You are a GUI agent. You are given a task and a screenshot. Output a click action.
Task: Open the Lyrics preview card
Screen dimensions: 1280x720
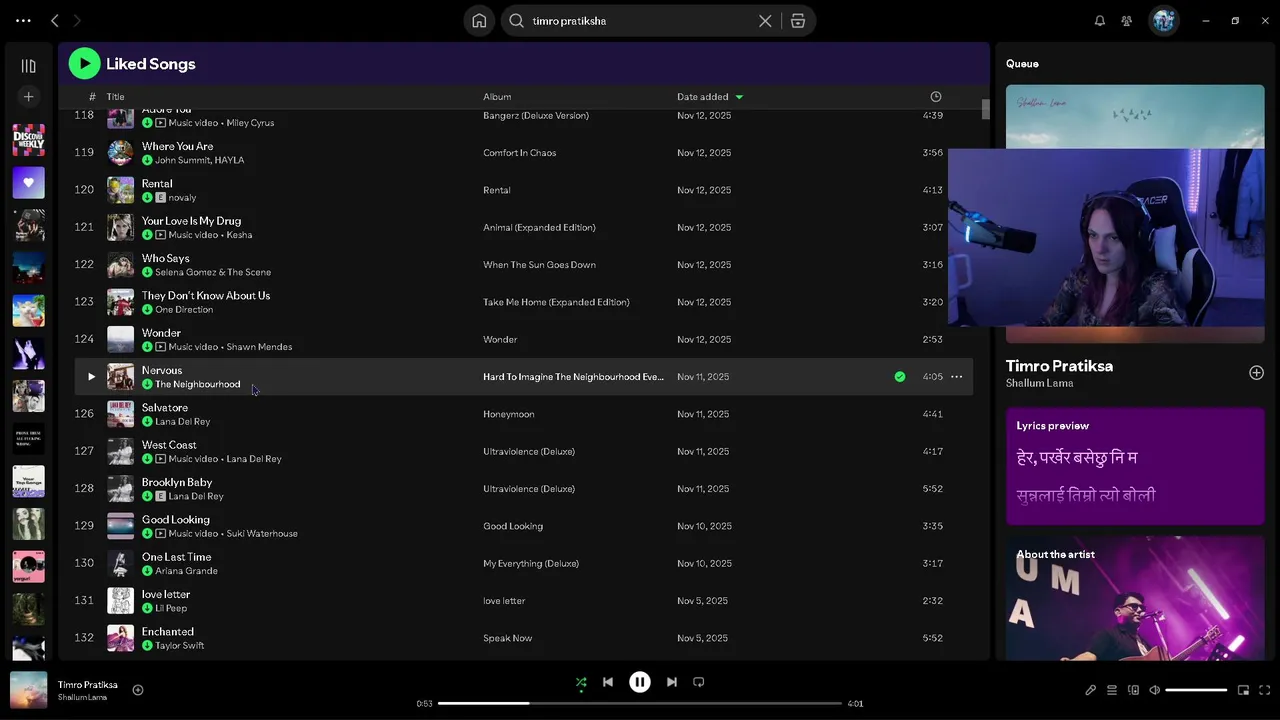click(1135, 466)
